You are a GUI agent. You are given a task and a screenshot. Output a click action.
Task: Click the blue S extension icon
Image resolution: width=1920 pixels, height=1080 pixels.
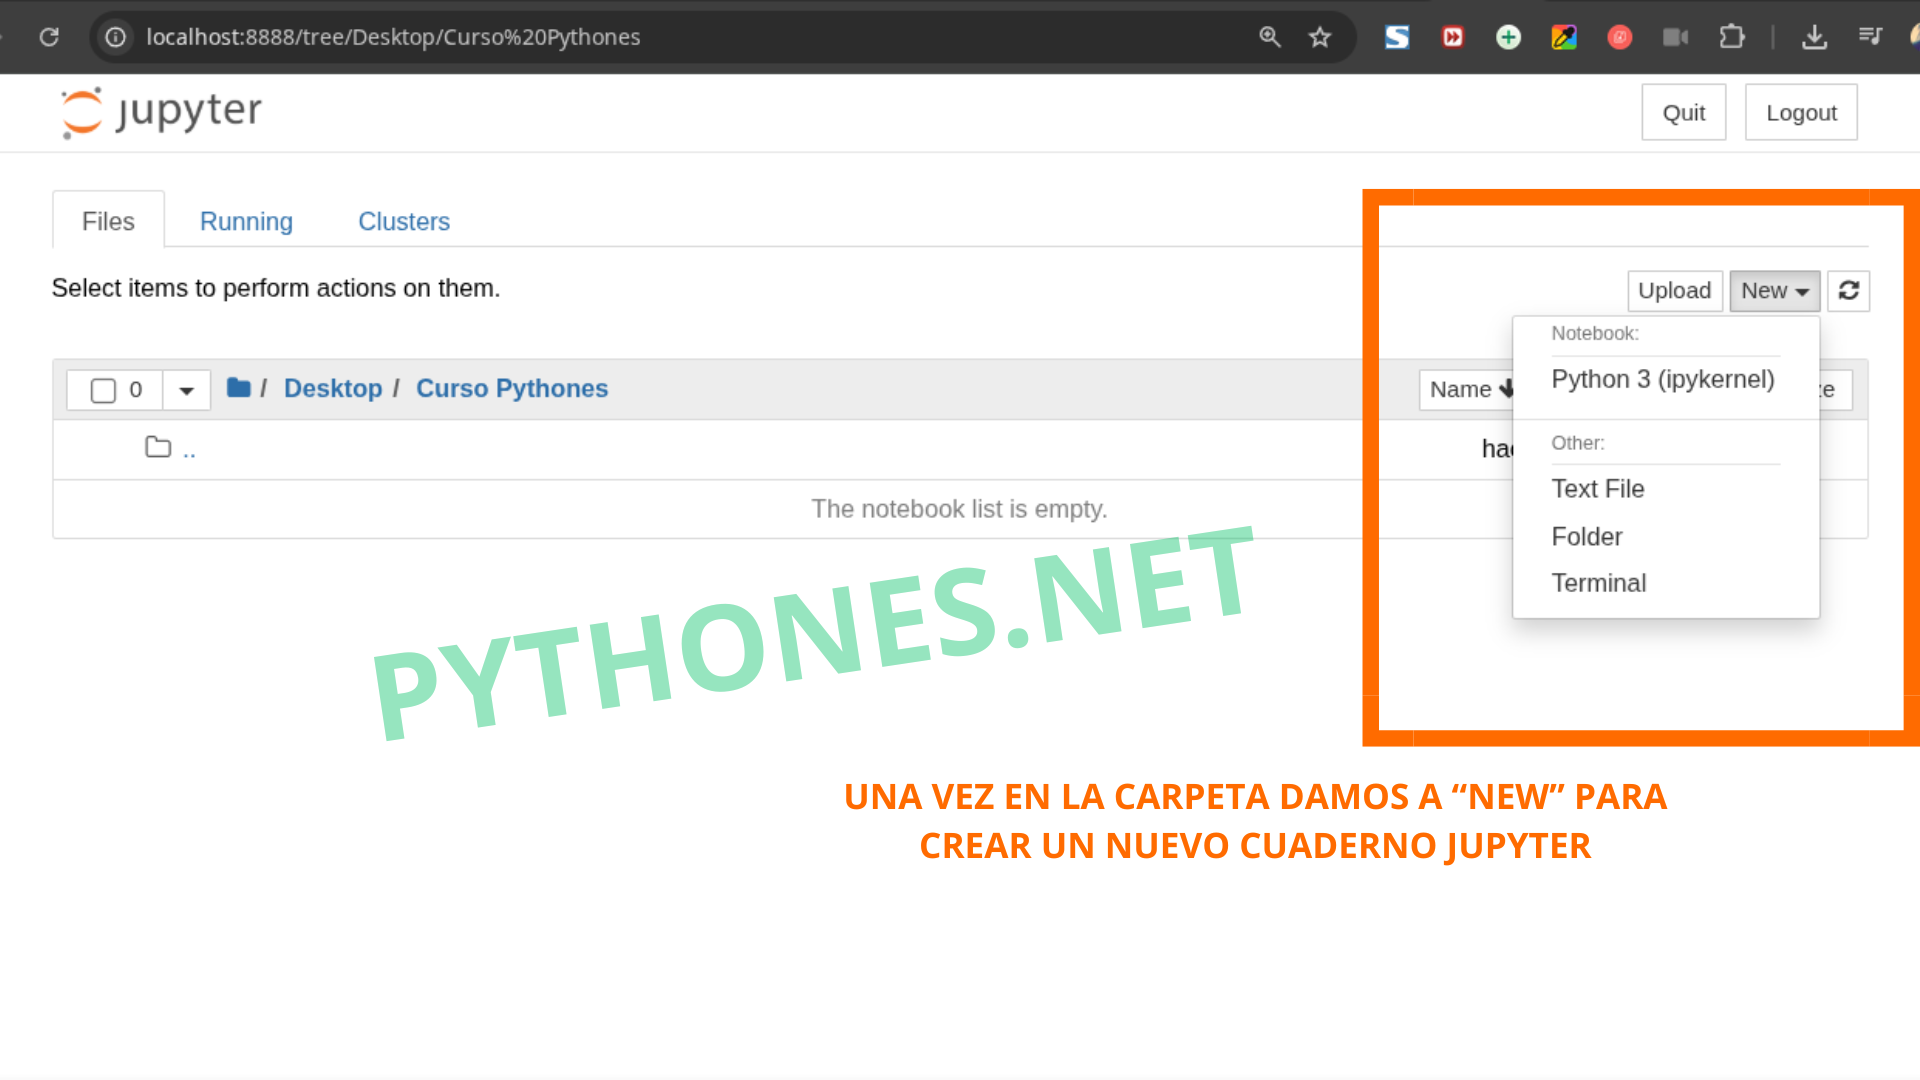click(1396, 37)
